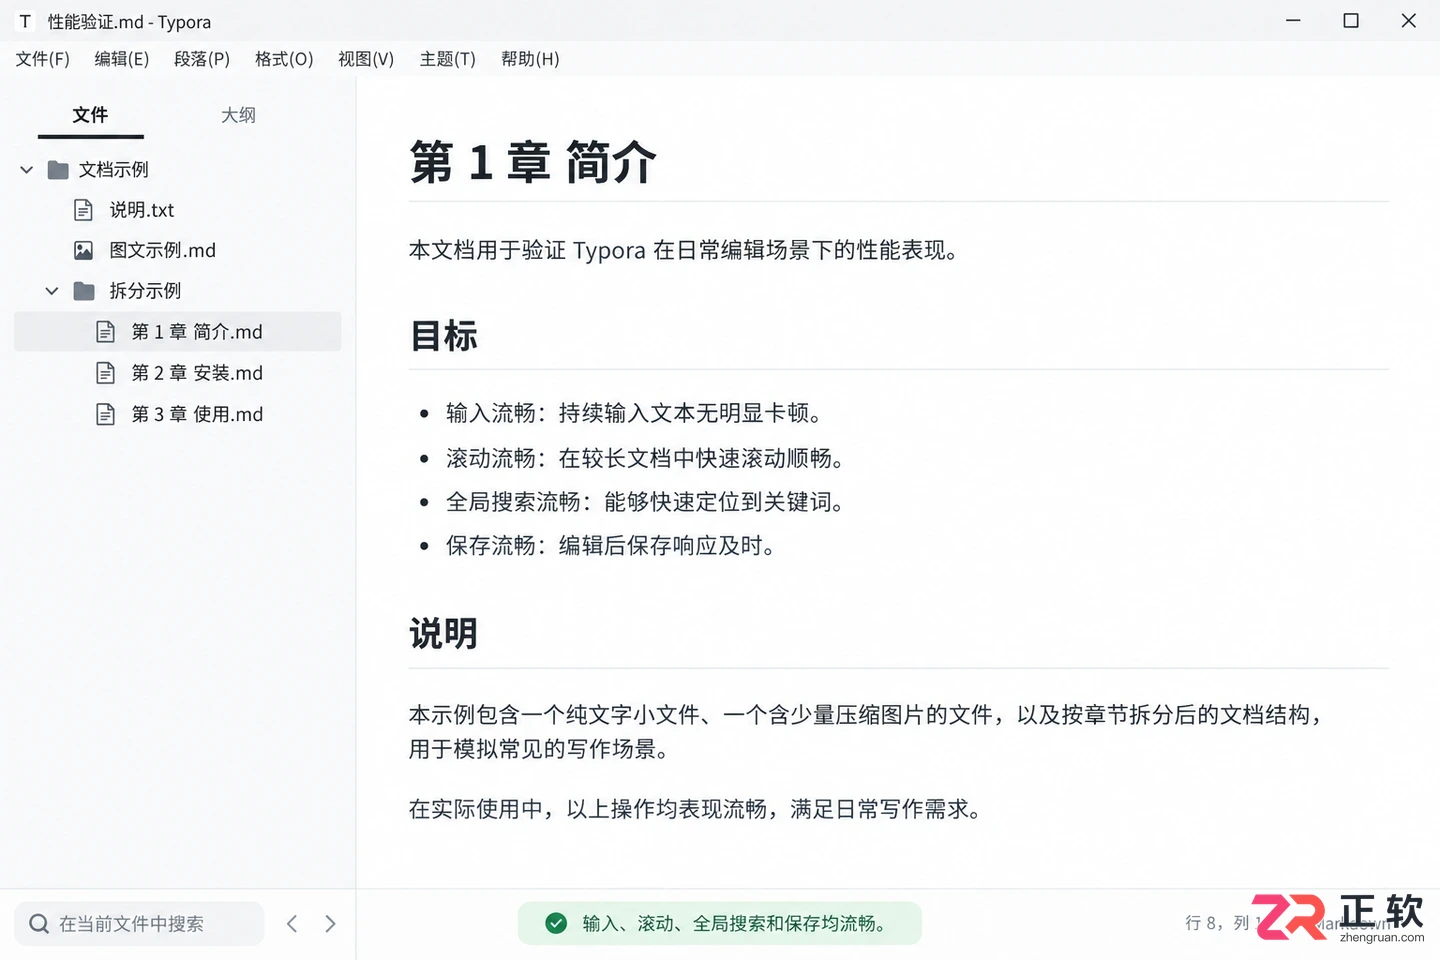Open the 段落(P) menu

click(202, 59)
